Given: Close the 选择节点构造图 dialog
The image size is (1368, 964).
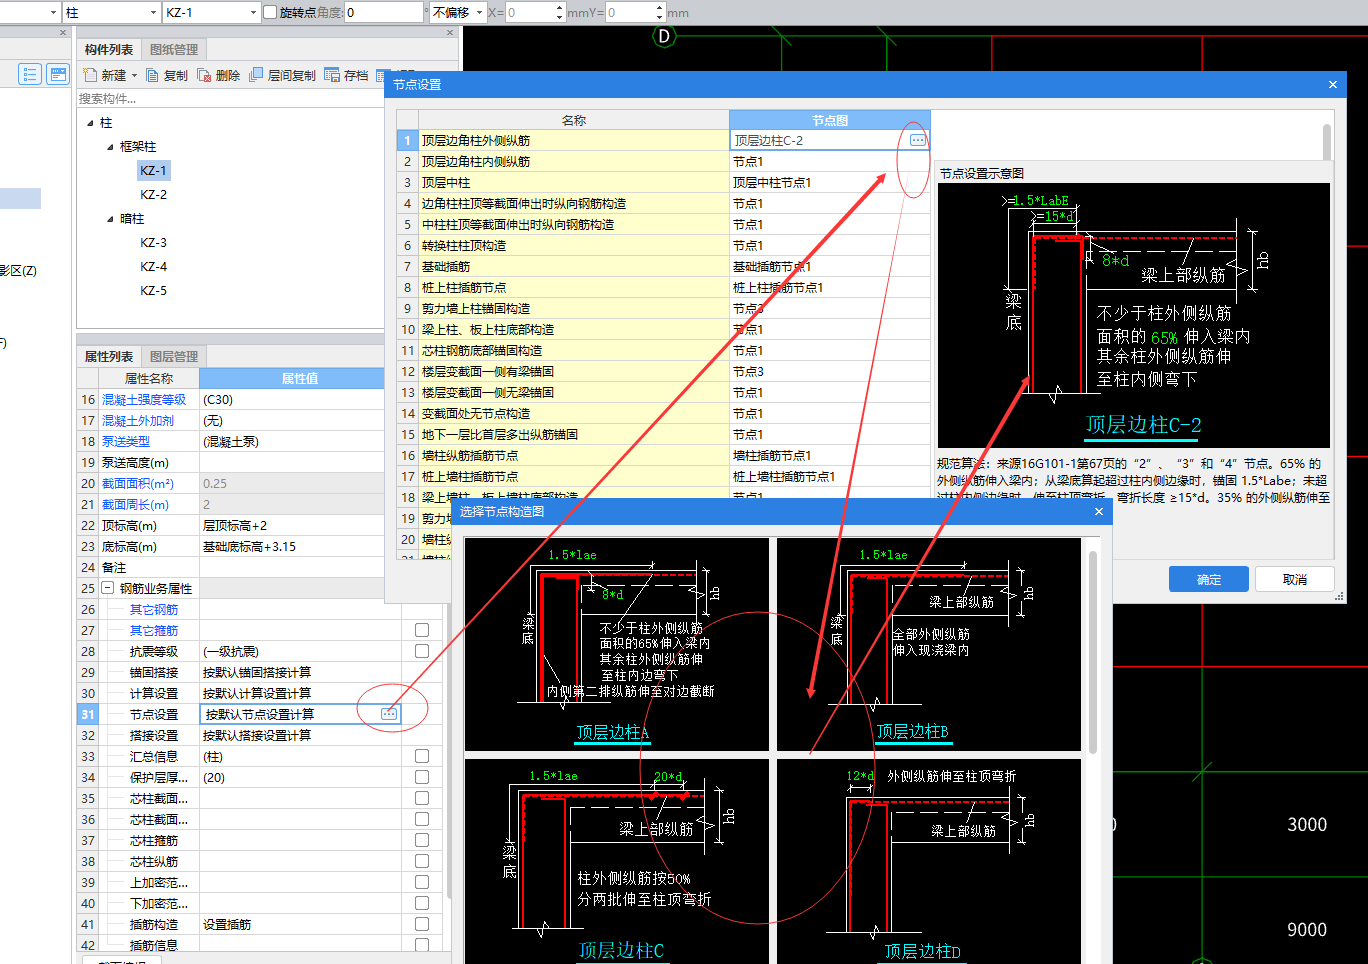Looking at the screenshot, I should coord(1099,511).
